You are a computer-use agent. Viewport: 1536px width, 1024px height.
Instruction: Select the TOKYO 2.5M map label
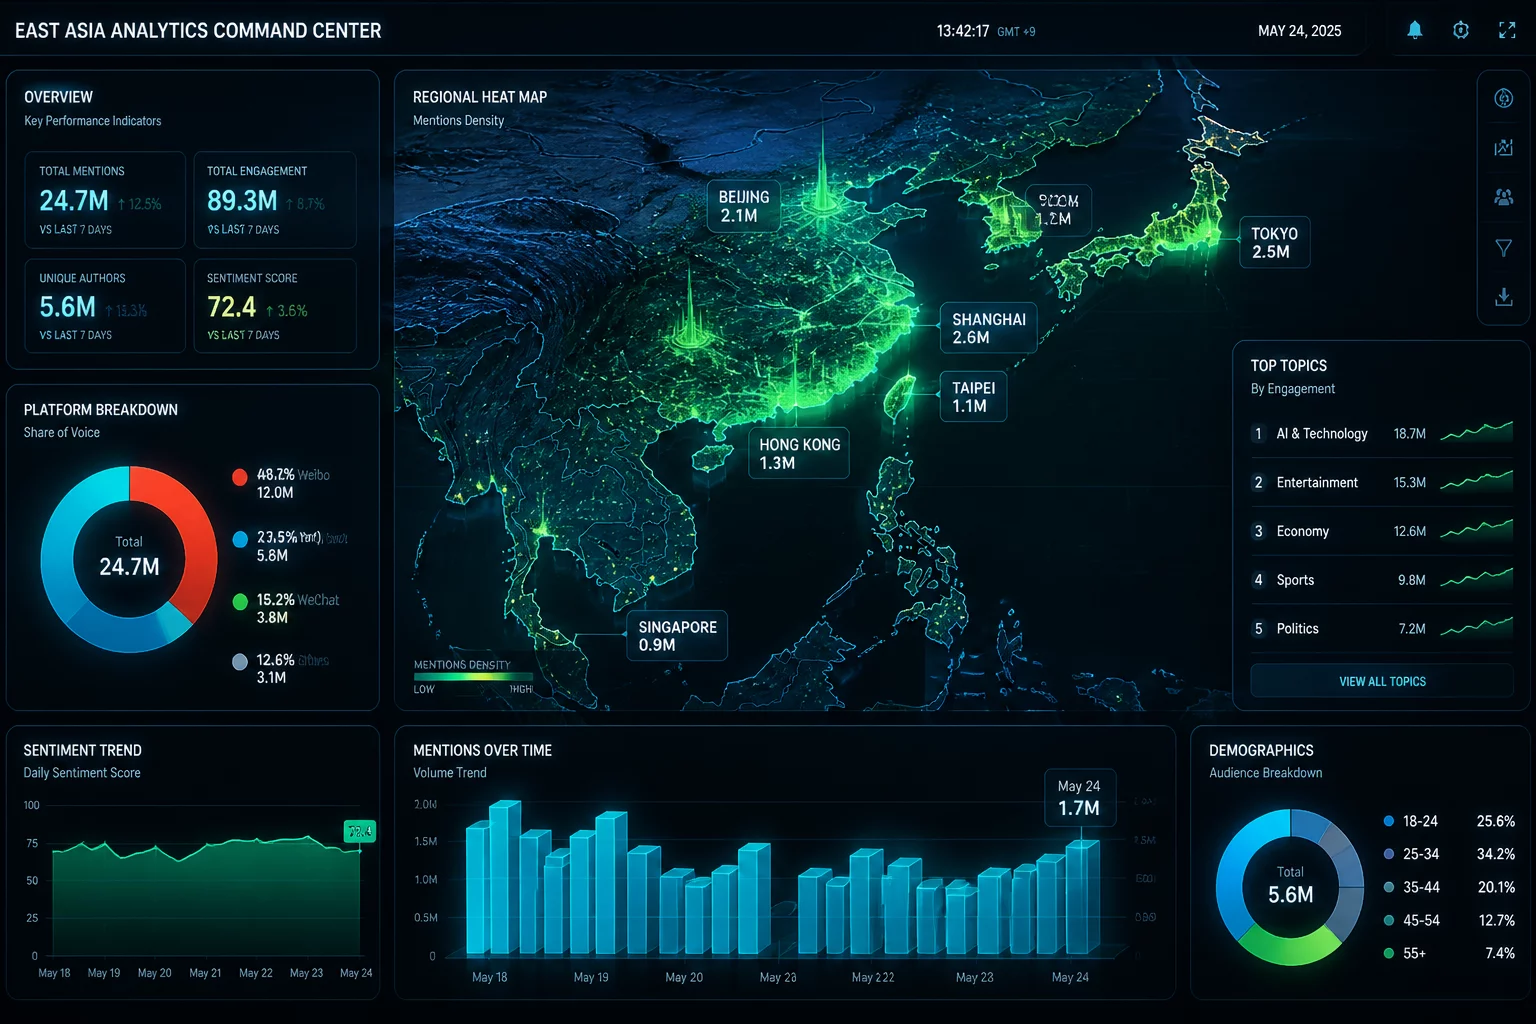pyautogui.click(x=1274, y=242)
